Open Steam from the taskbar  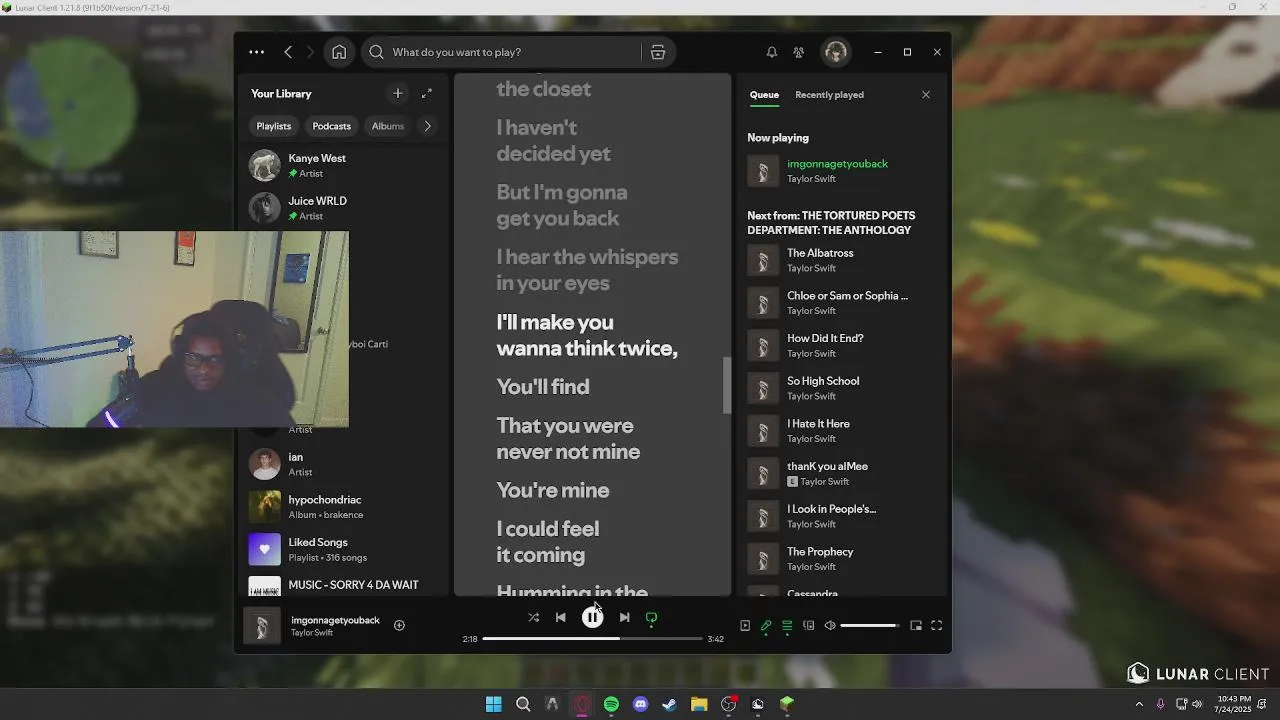click(669, 704)
